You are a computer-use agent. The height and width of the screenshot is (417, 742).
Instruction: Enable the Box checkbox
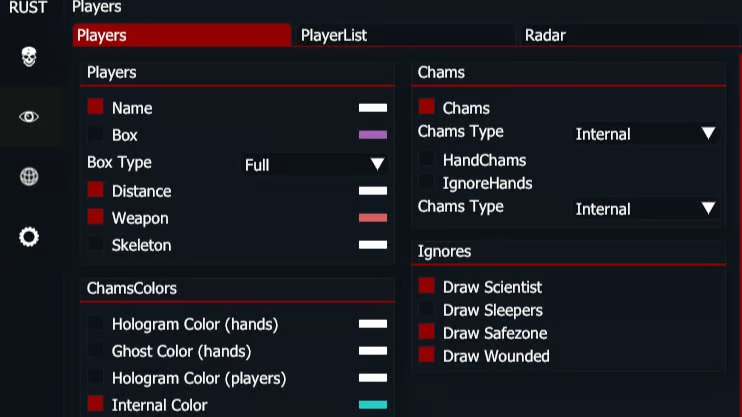coord(96,134)
